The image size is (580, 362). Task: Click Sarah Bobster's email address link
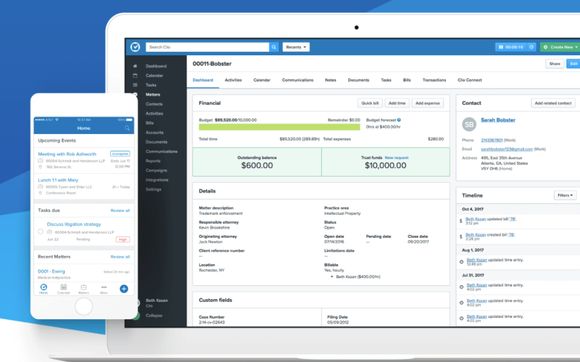click(x=507, y=149)
